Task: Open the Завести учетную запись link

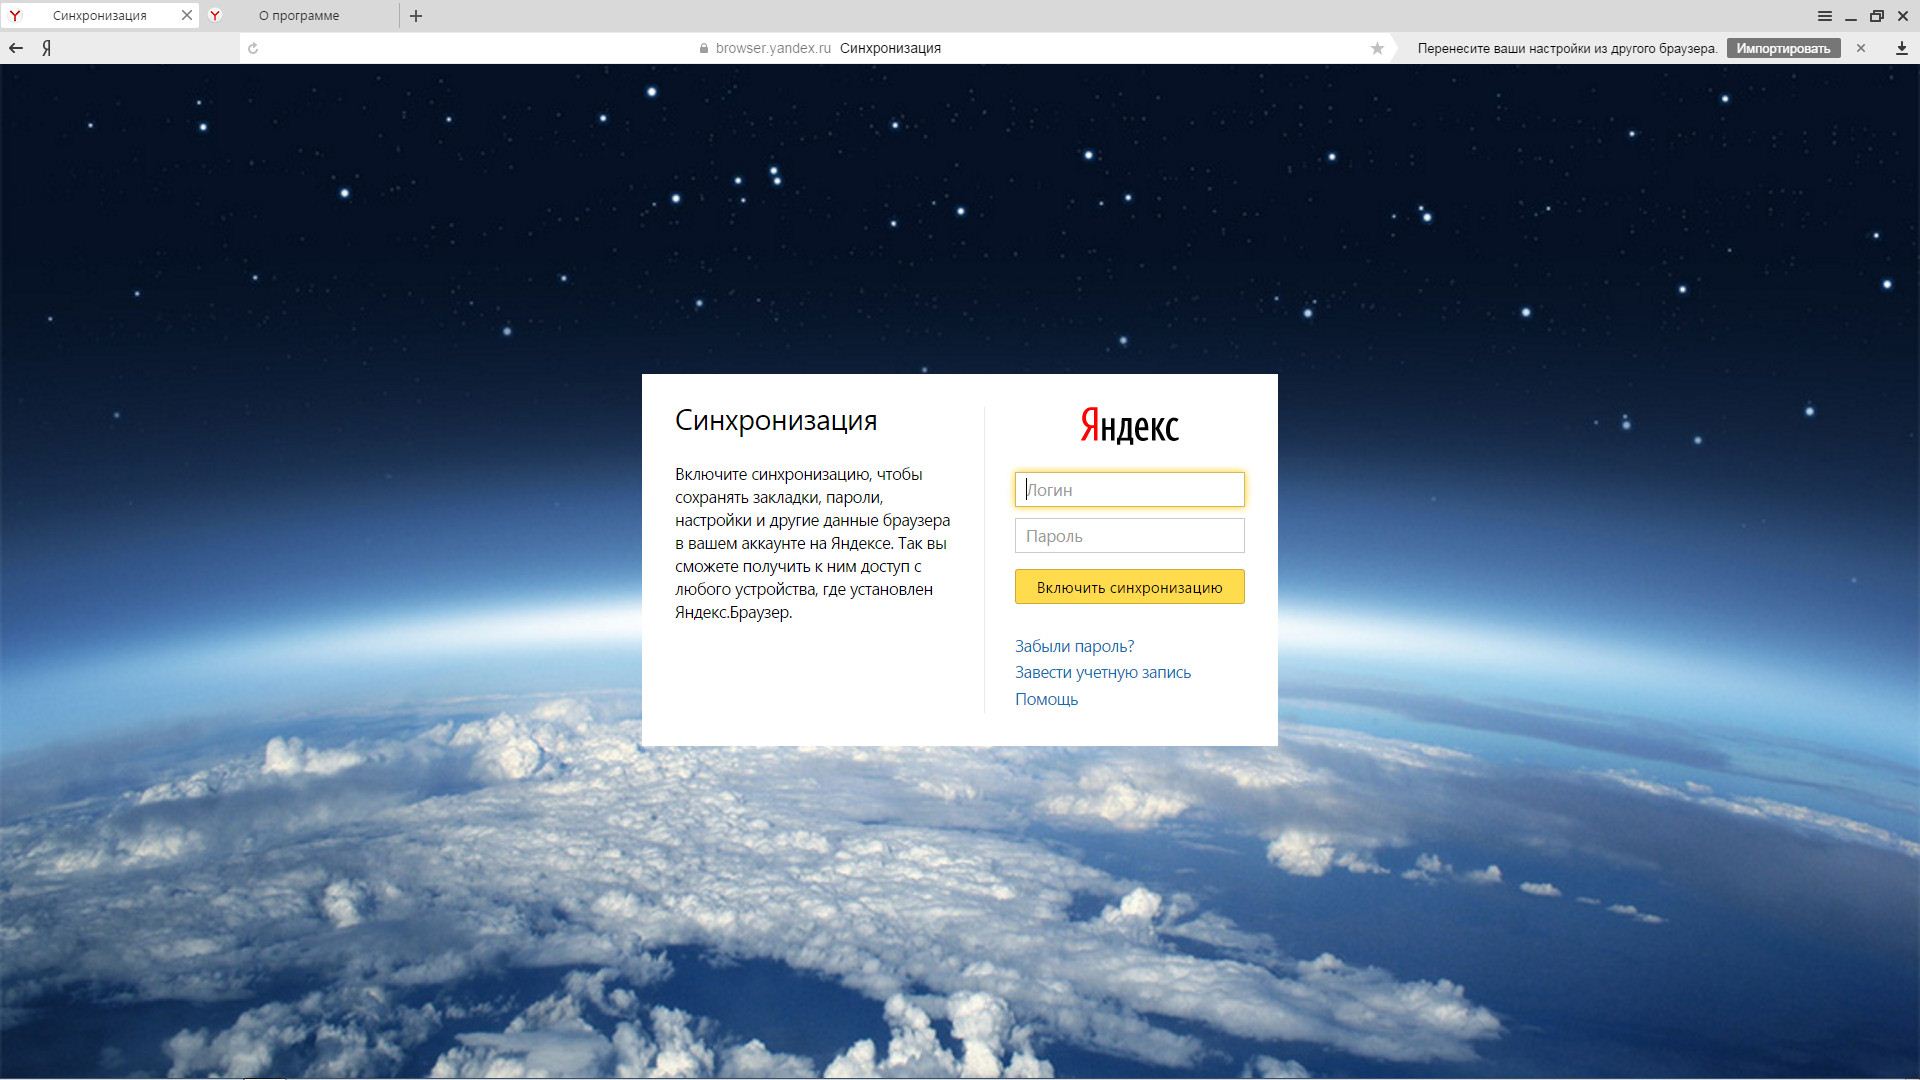Action: [x=1103, y=672]
